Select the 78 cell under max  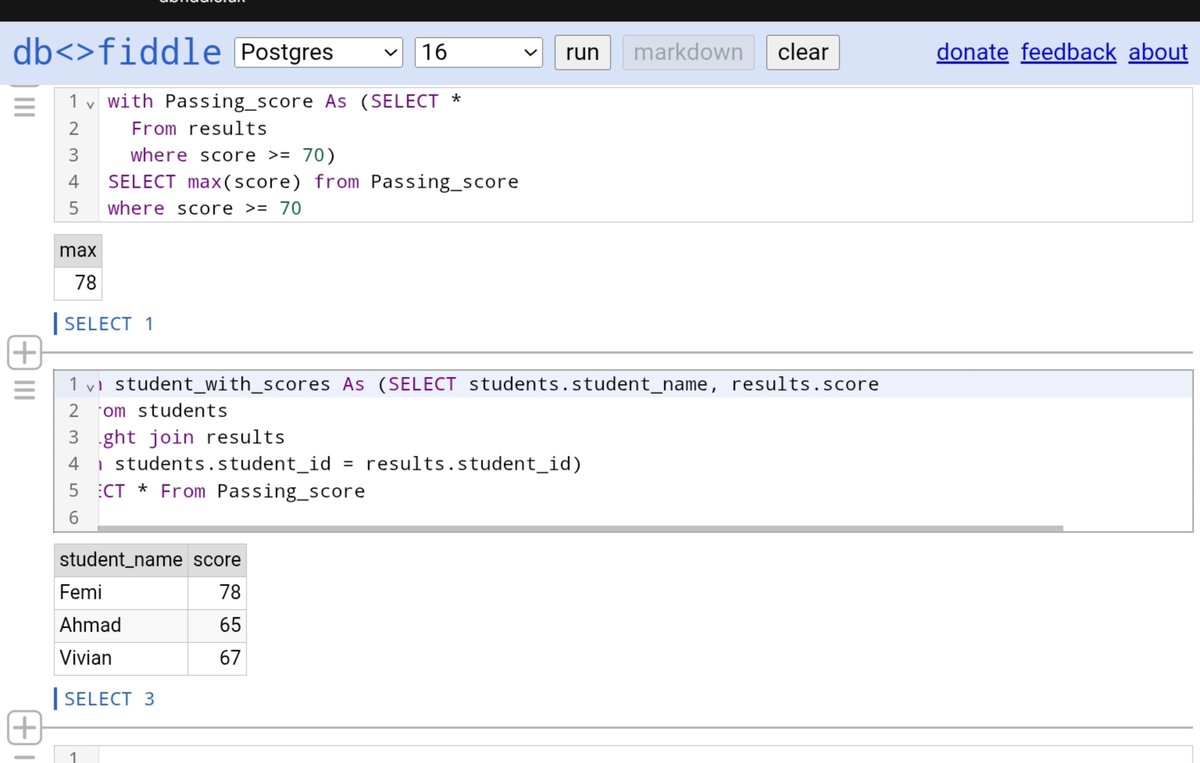pyautogui.click(x=78, y=283)
